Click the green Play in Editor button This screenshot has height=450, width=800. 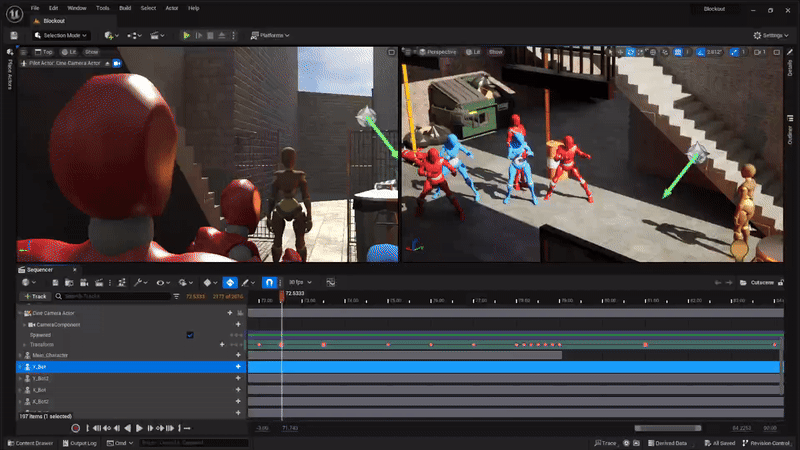pyautogui.click(x=186, y=35)
